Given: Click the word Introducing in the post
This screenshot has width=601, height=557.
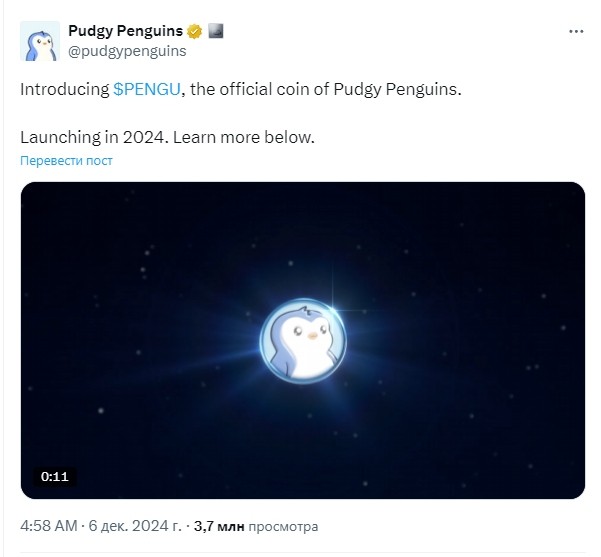Looking at the screenshot, I should (x=65, y=89).
